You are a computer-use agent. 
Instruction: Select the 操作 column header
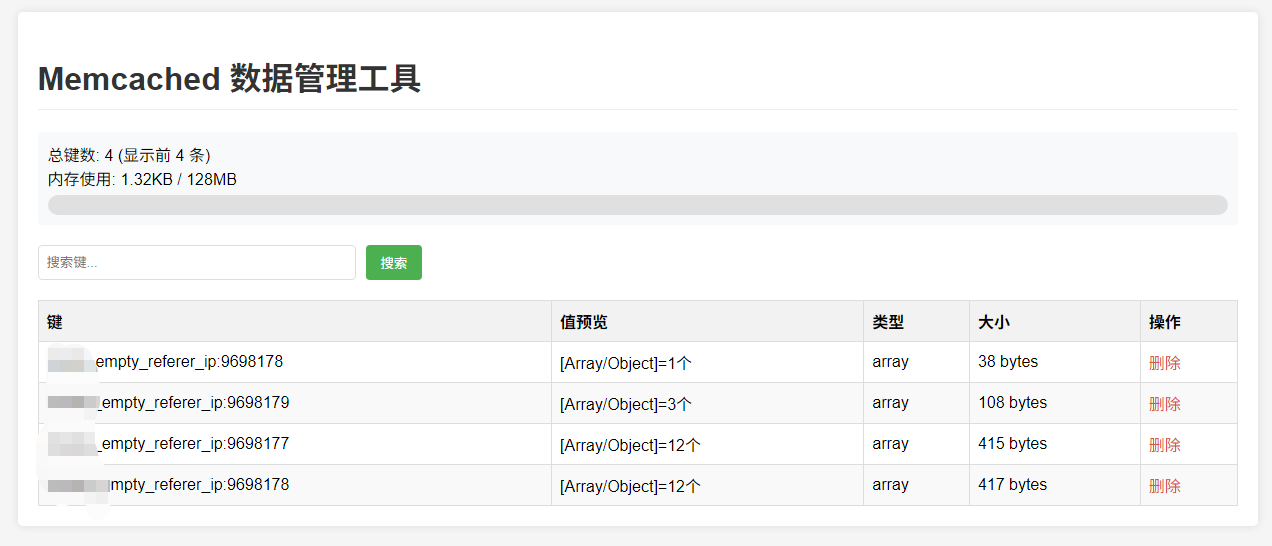pos(1165,322)
